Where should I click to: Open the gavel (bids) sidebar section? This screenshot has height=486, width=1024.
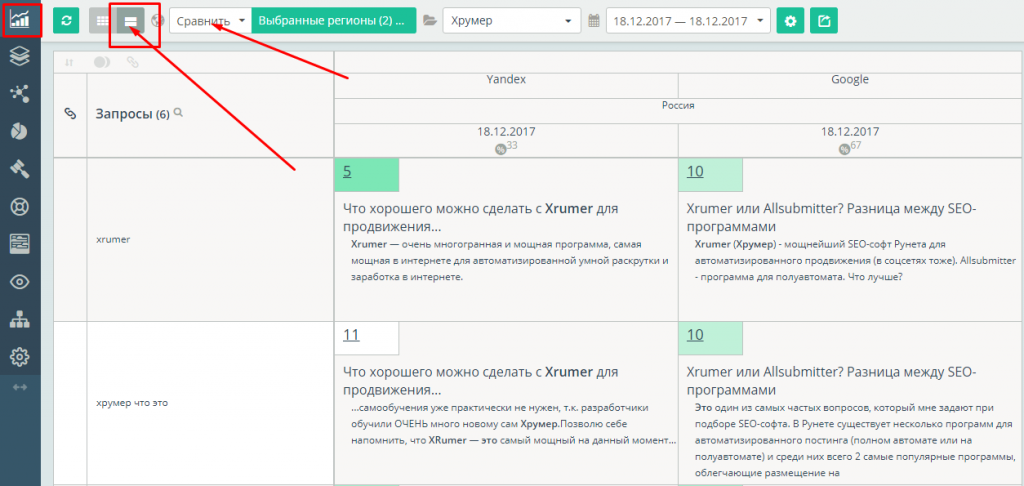[20, 169]
